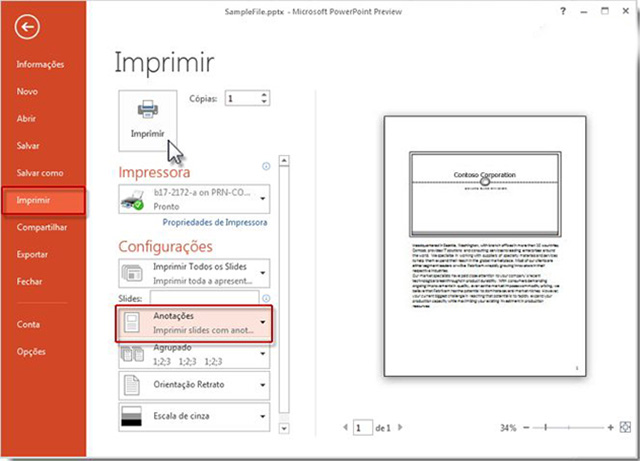The height and width of the screenshot is (461, 640).
Task: Open the Anotações layout dropdown
Action: (194, 323)
